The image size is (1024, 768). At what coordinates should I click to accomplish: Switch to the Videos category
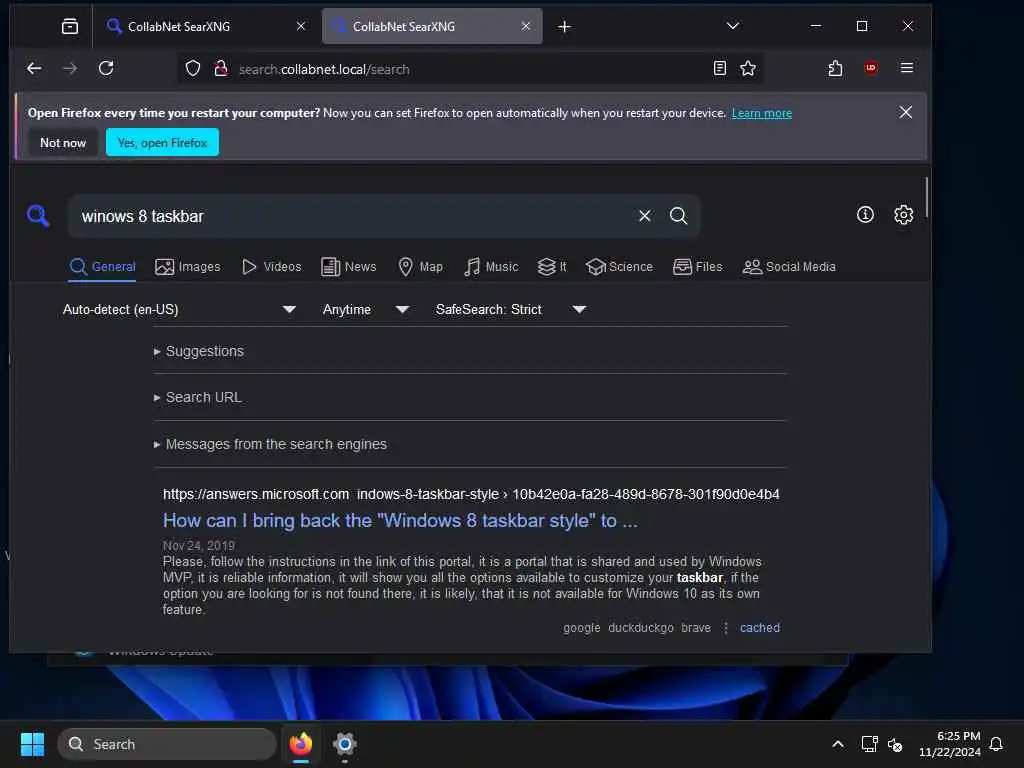272,267
